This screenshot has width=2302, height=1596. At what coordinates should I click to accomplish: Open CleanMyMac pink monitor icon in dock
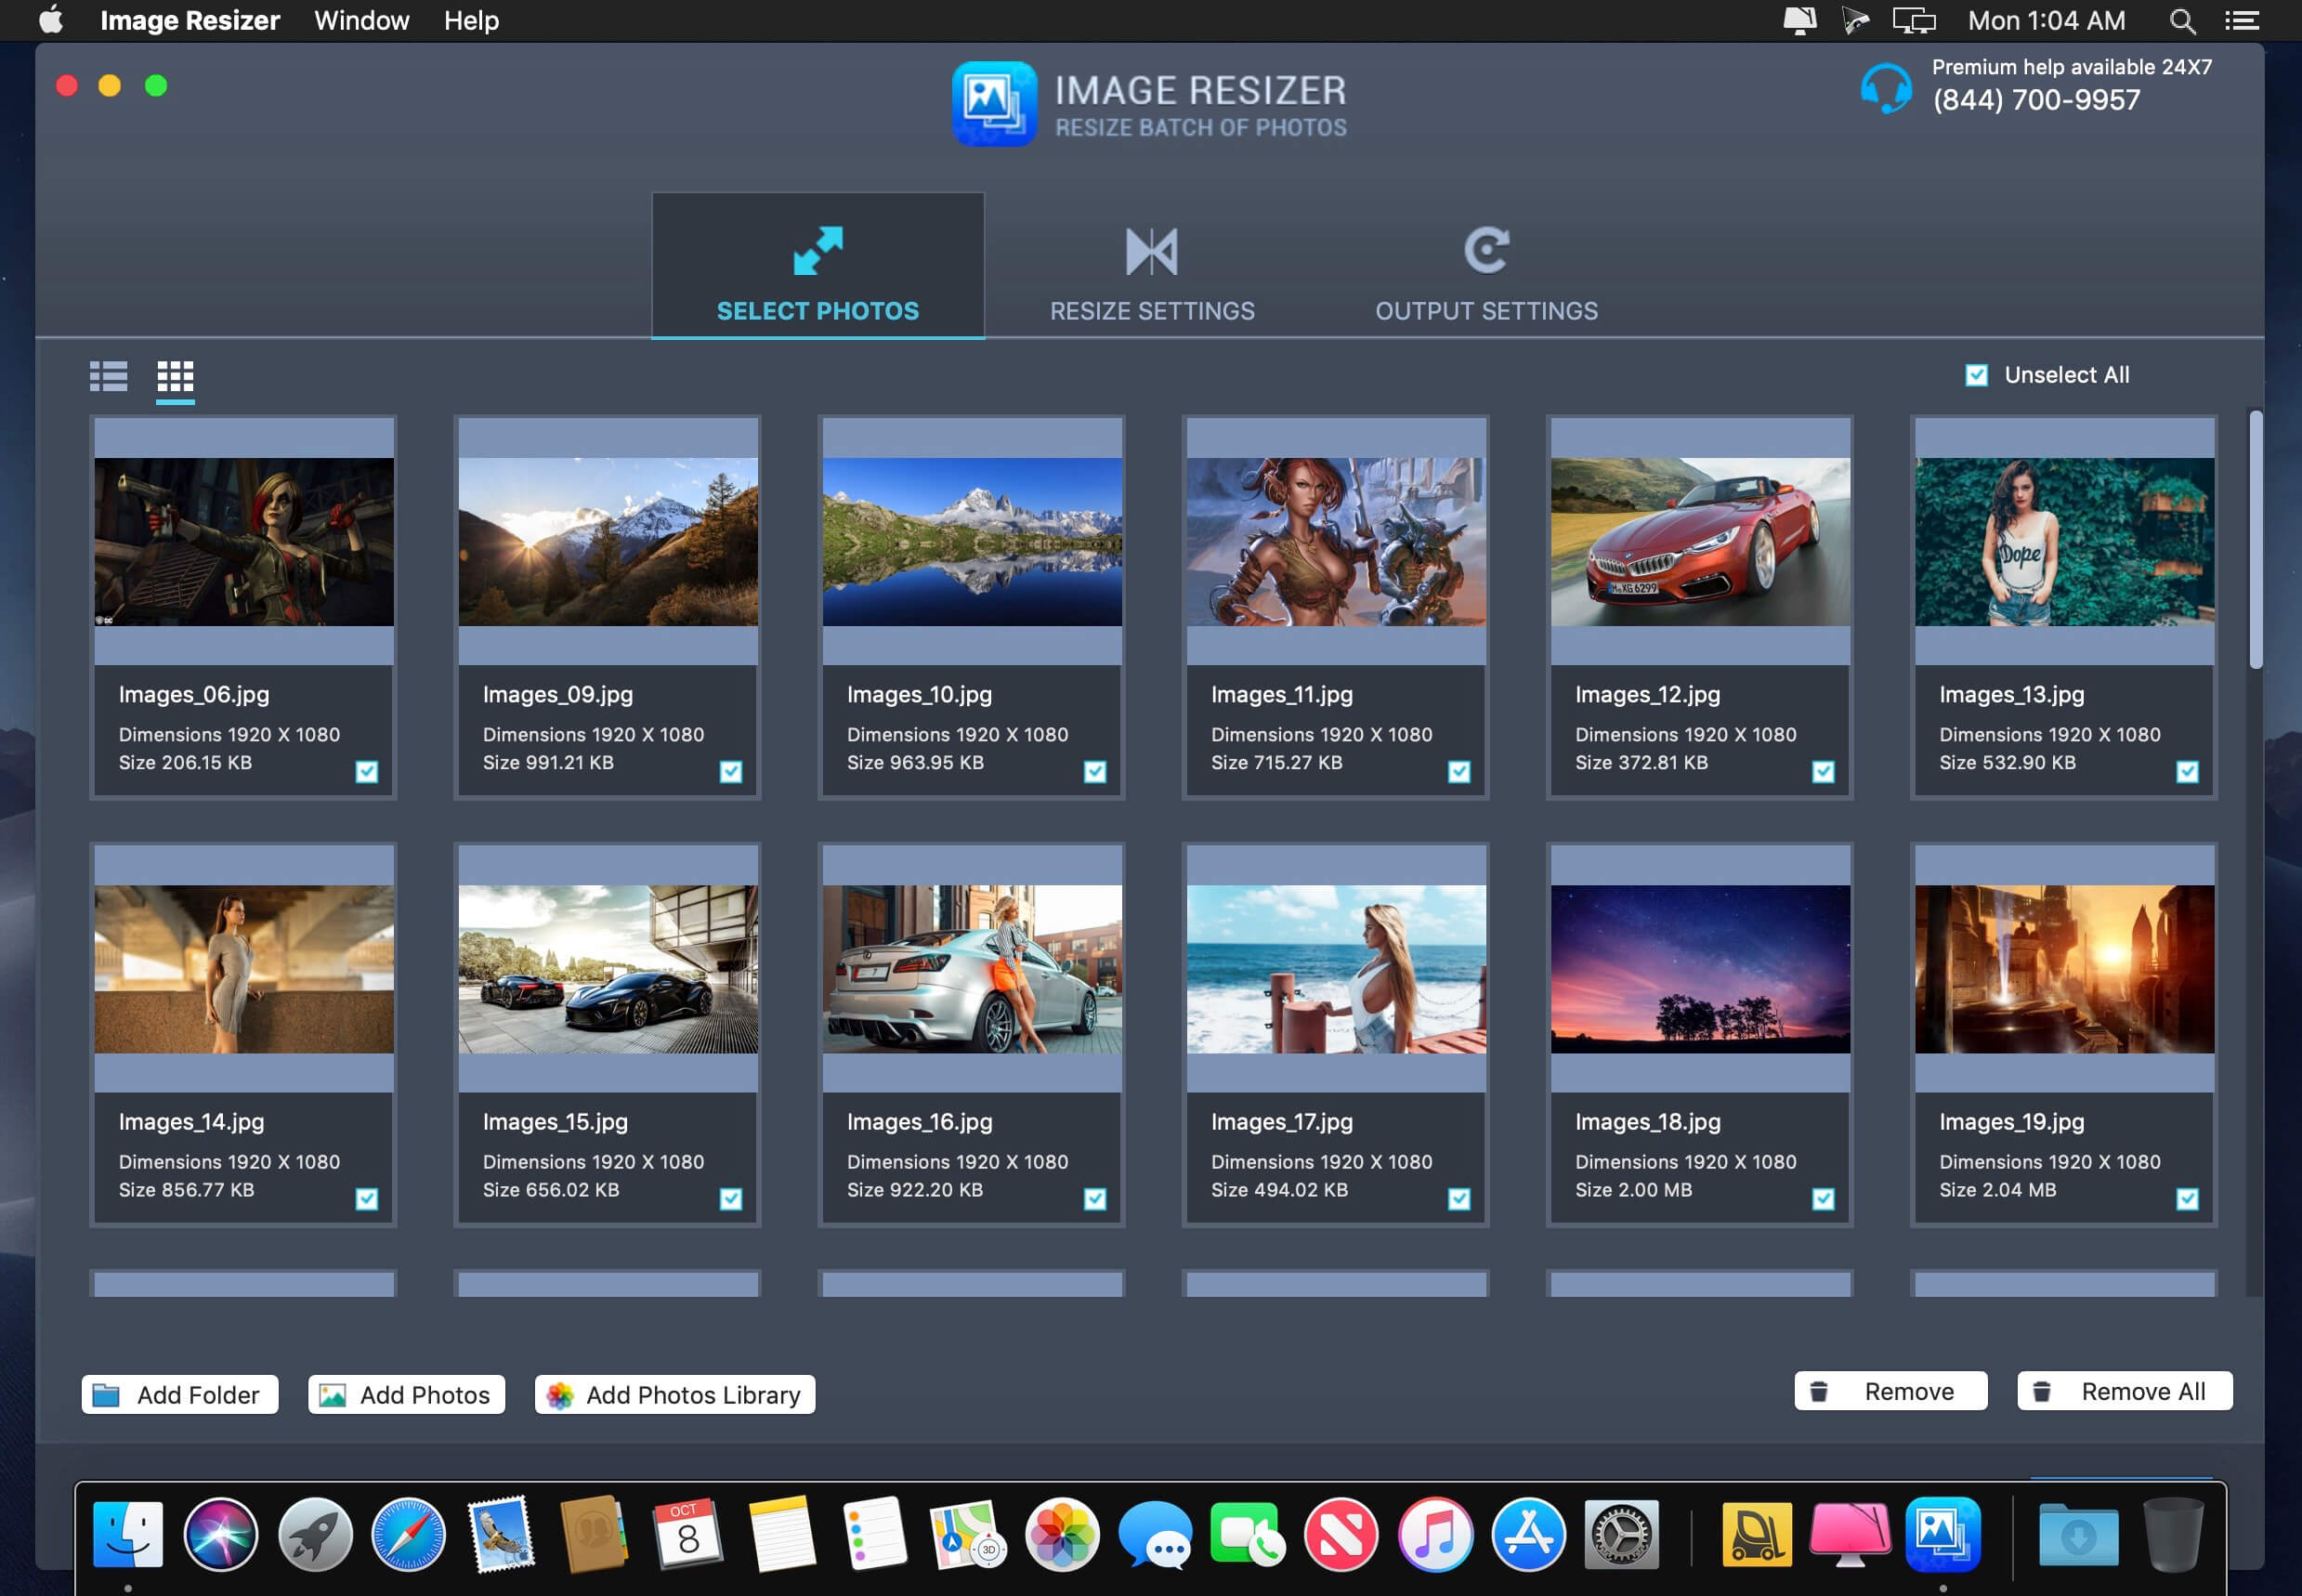(x=1850, y=1534)
